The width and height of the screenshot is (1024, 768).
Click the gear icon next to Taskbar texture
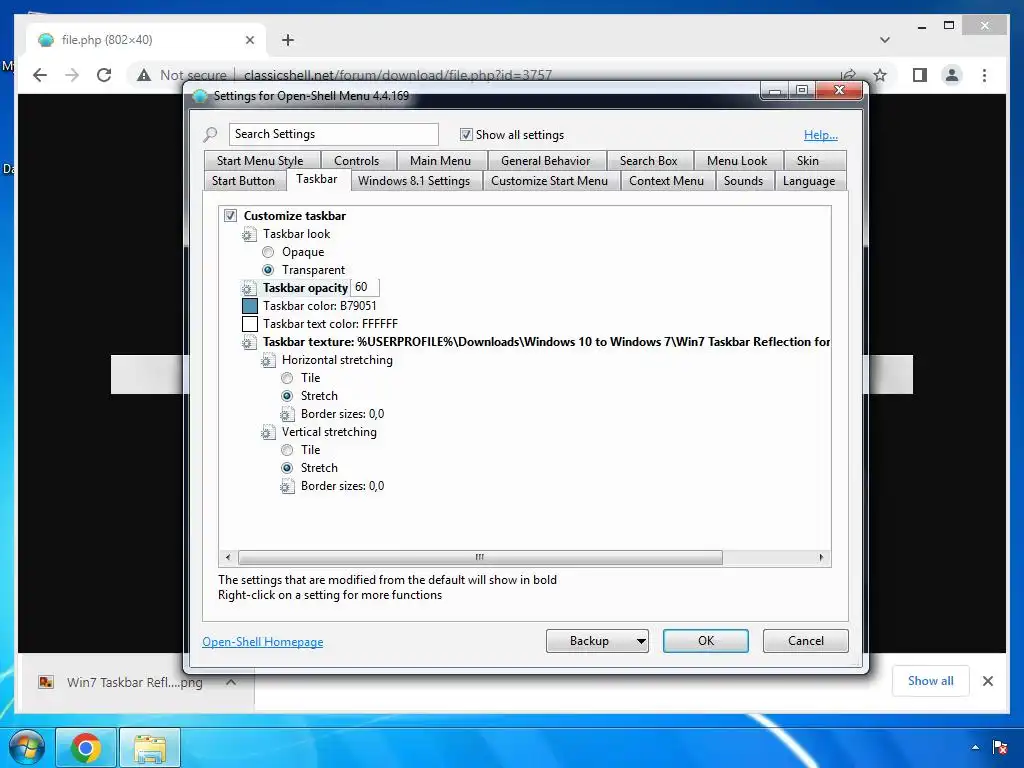(249, 342)
